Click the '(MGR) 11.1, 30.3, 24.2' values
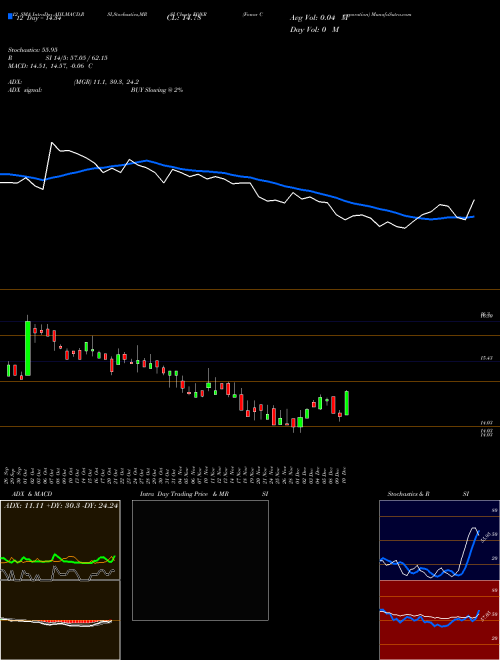This screenshot has height=660, width=500. pos(106,82)
